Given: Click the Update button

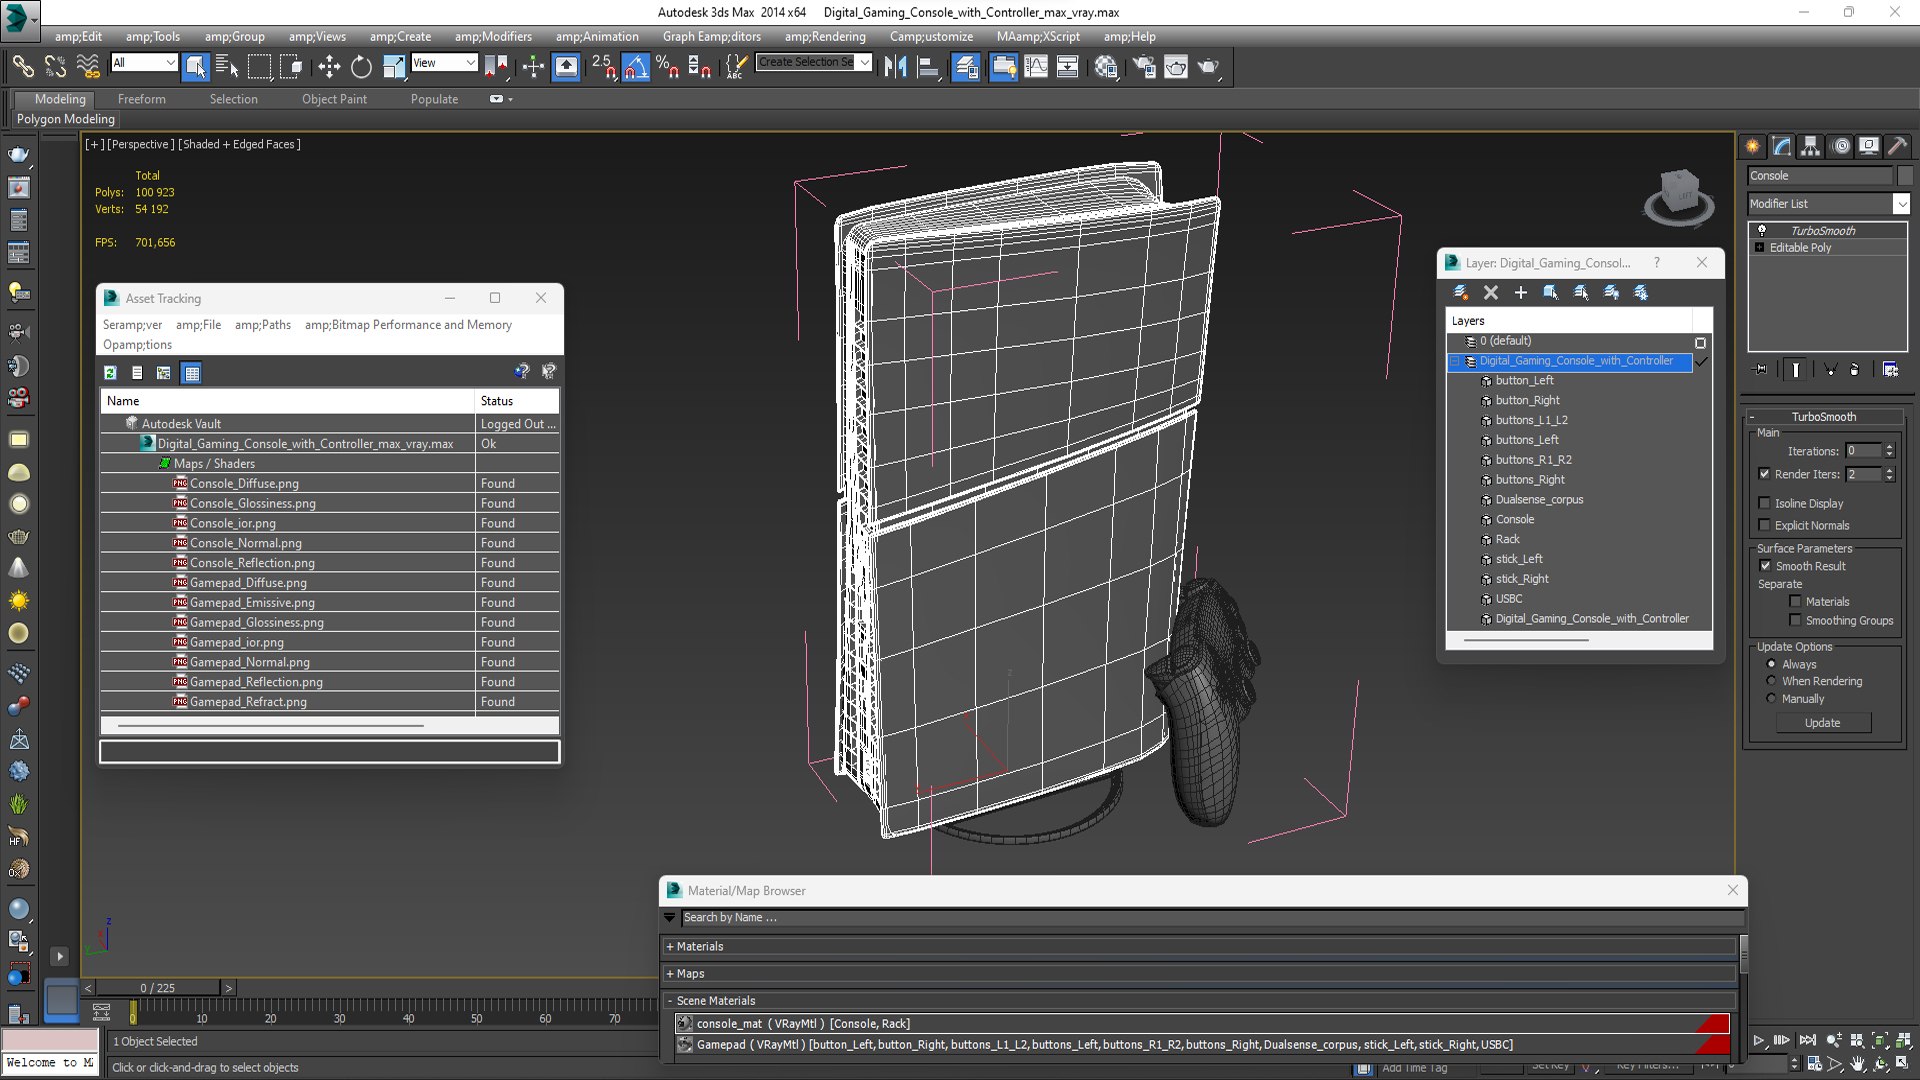Looking at the screenshot, I should 1823,723.
